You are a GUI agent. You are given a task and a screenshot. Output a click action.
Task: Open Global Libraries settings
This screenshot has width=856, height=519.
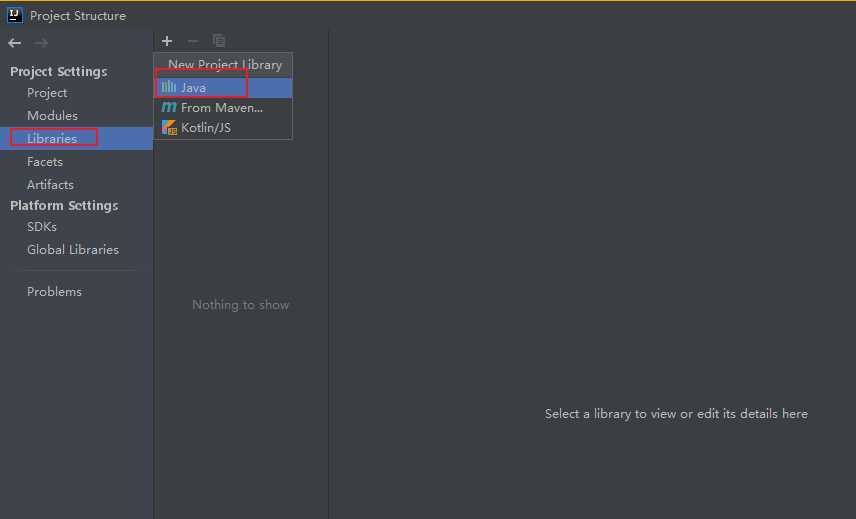[73, 249]
